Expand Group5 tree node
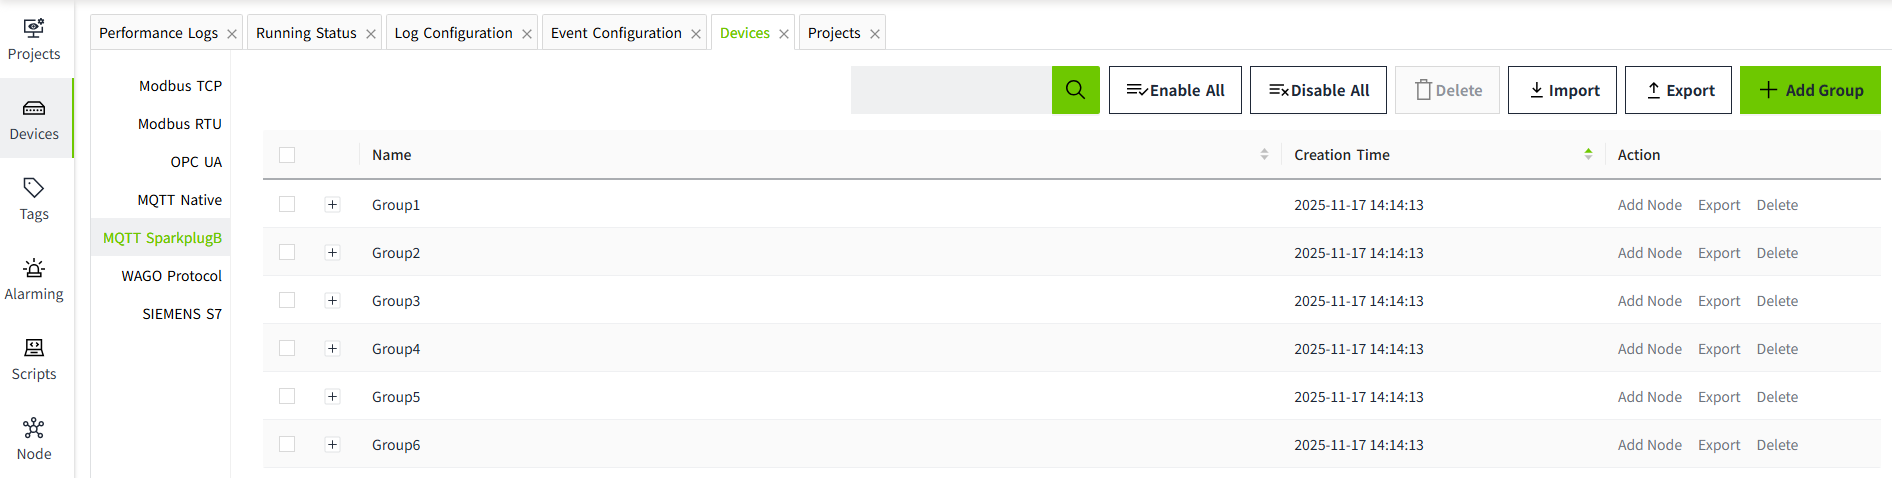 (332, 396)
